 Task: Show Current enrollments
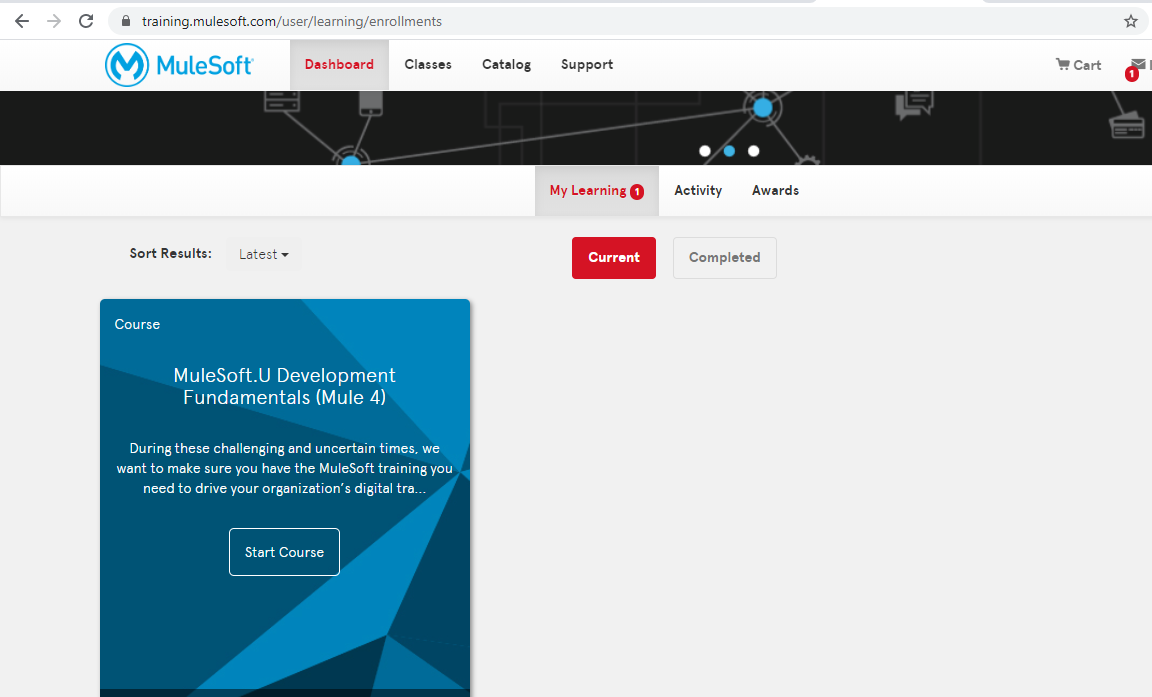[x=613, y=258]
